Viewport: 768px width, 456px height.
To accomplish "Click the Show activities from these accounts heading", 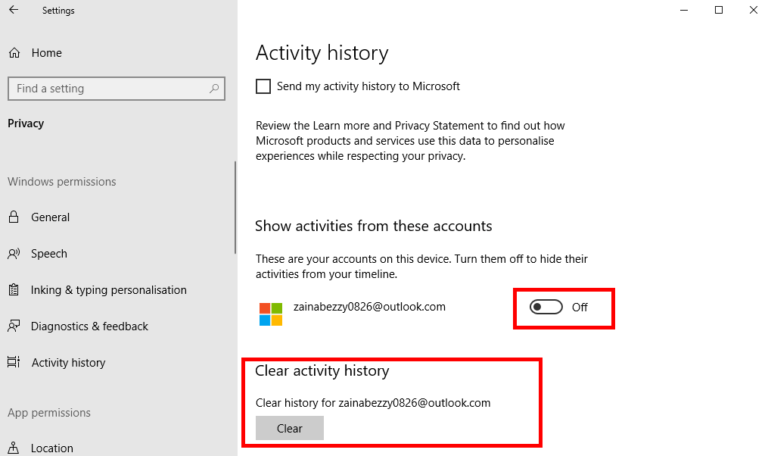I will 373,226.
